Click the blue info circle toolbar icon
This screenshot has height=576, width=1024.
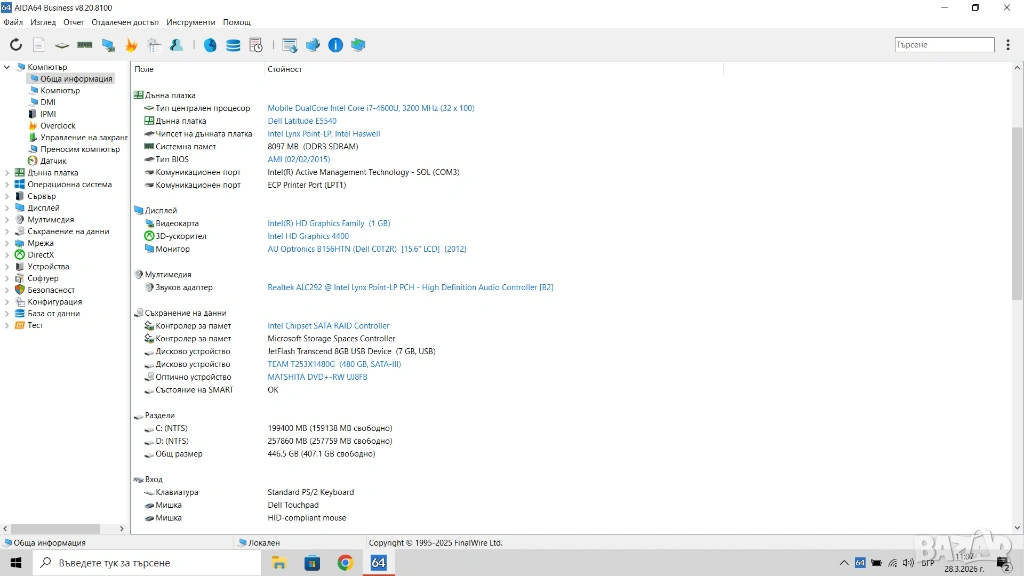pos(335,45)
